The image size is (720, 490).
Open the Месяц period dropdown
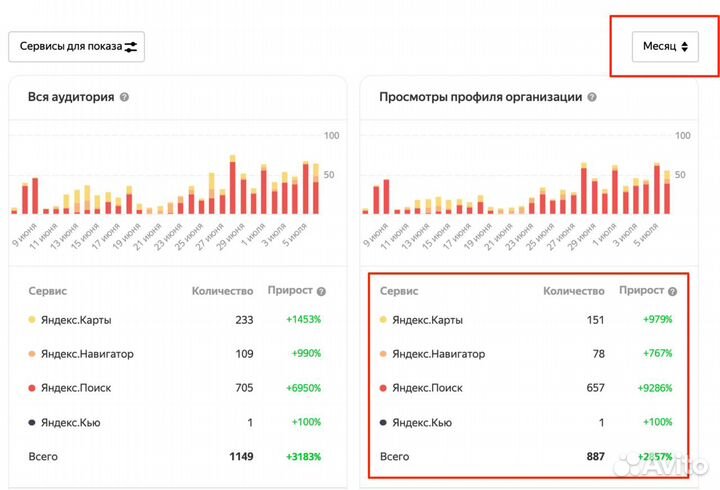point(665,46)
